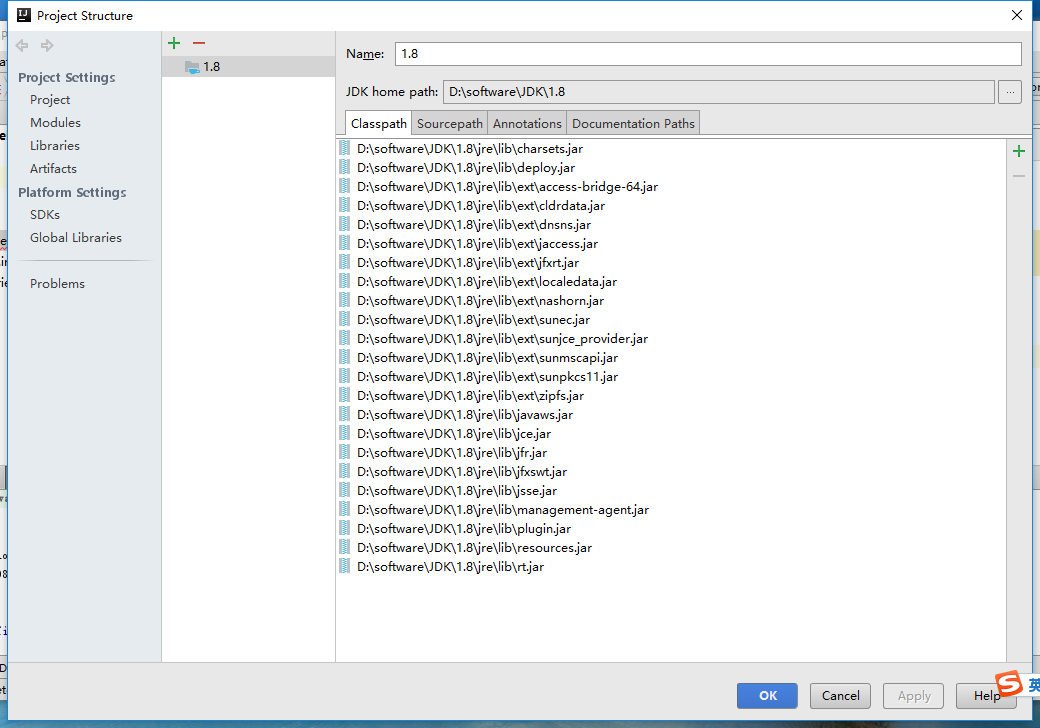Click the Help button

tap(986, 696)
